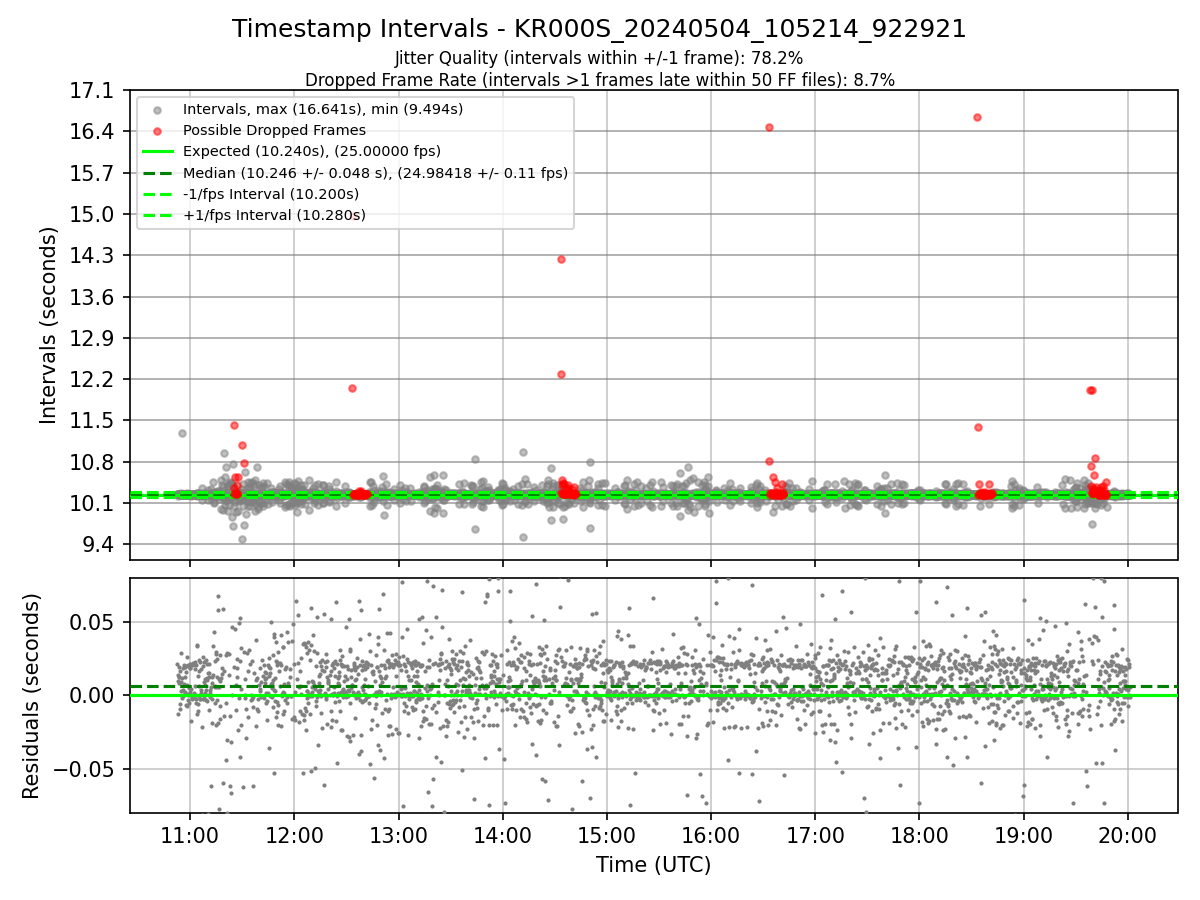The height and width of the screenshot is (900, 1200).
Task: Click legend entry '-1/fps Interval (10.200s)'
Action: (271, 194)
